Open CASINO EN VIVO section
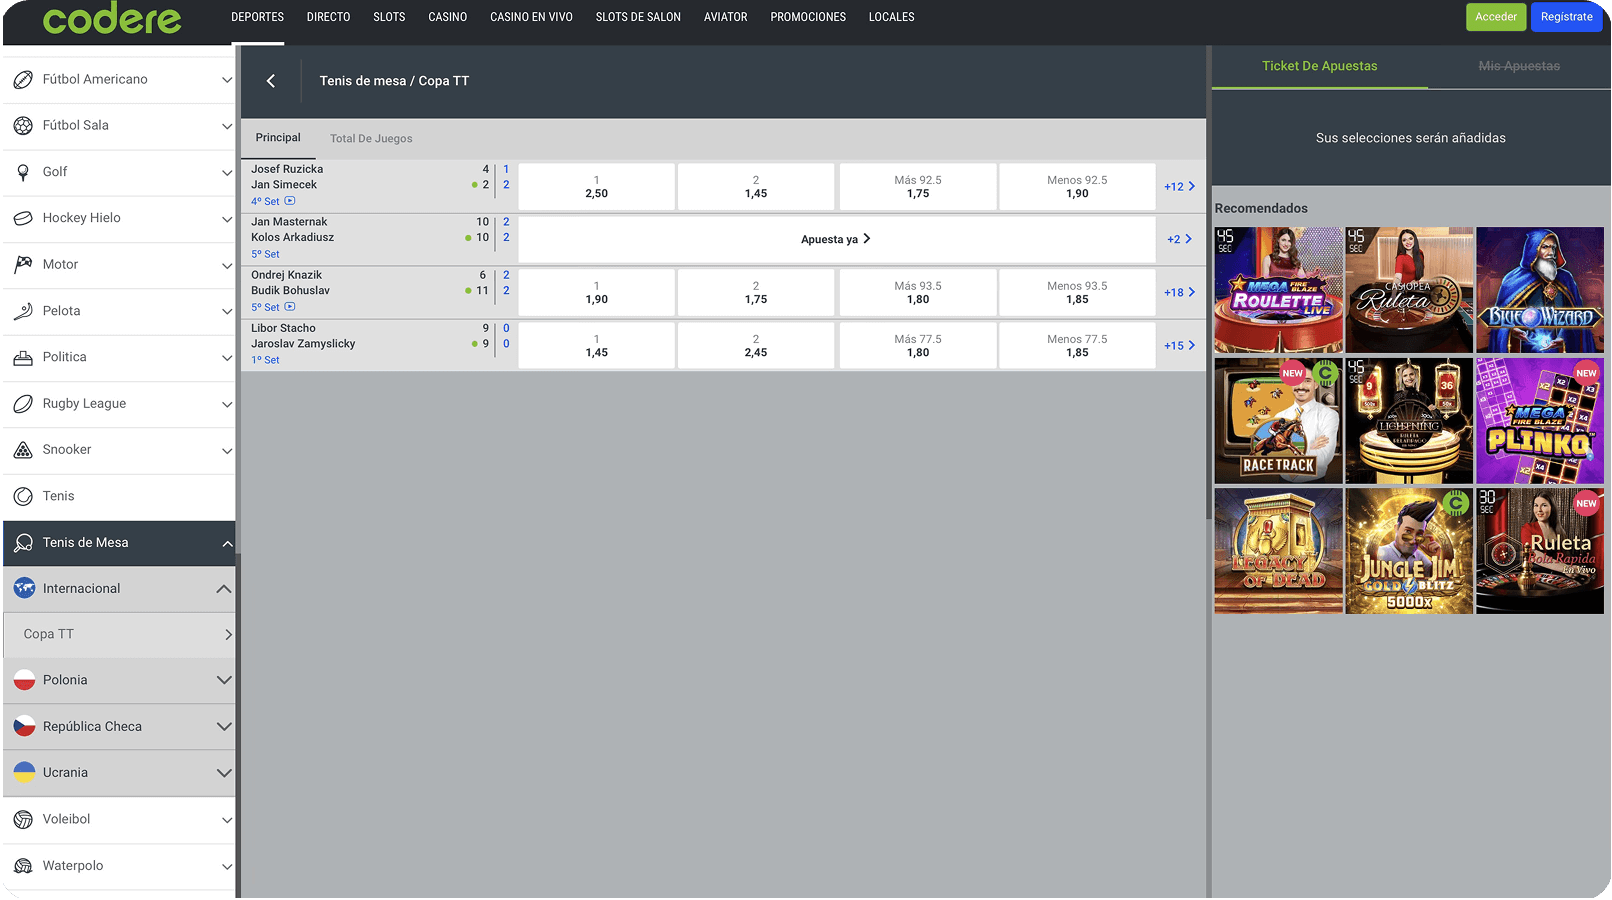Screen dimensions: 1612x900 [x=531, y=17]
